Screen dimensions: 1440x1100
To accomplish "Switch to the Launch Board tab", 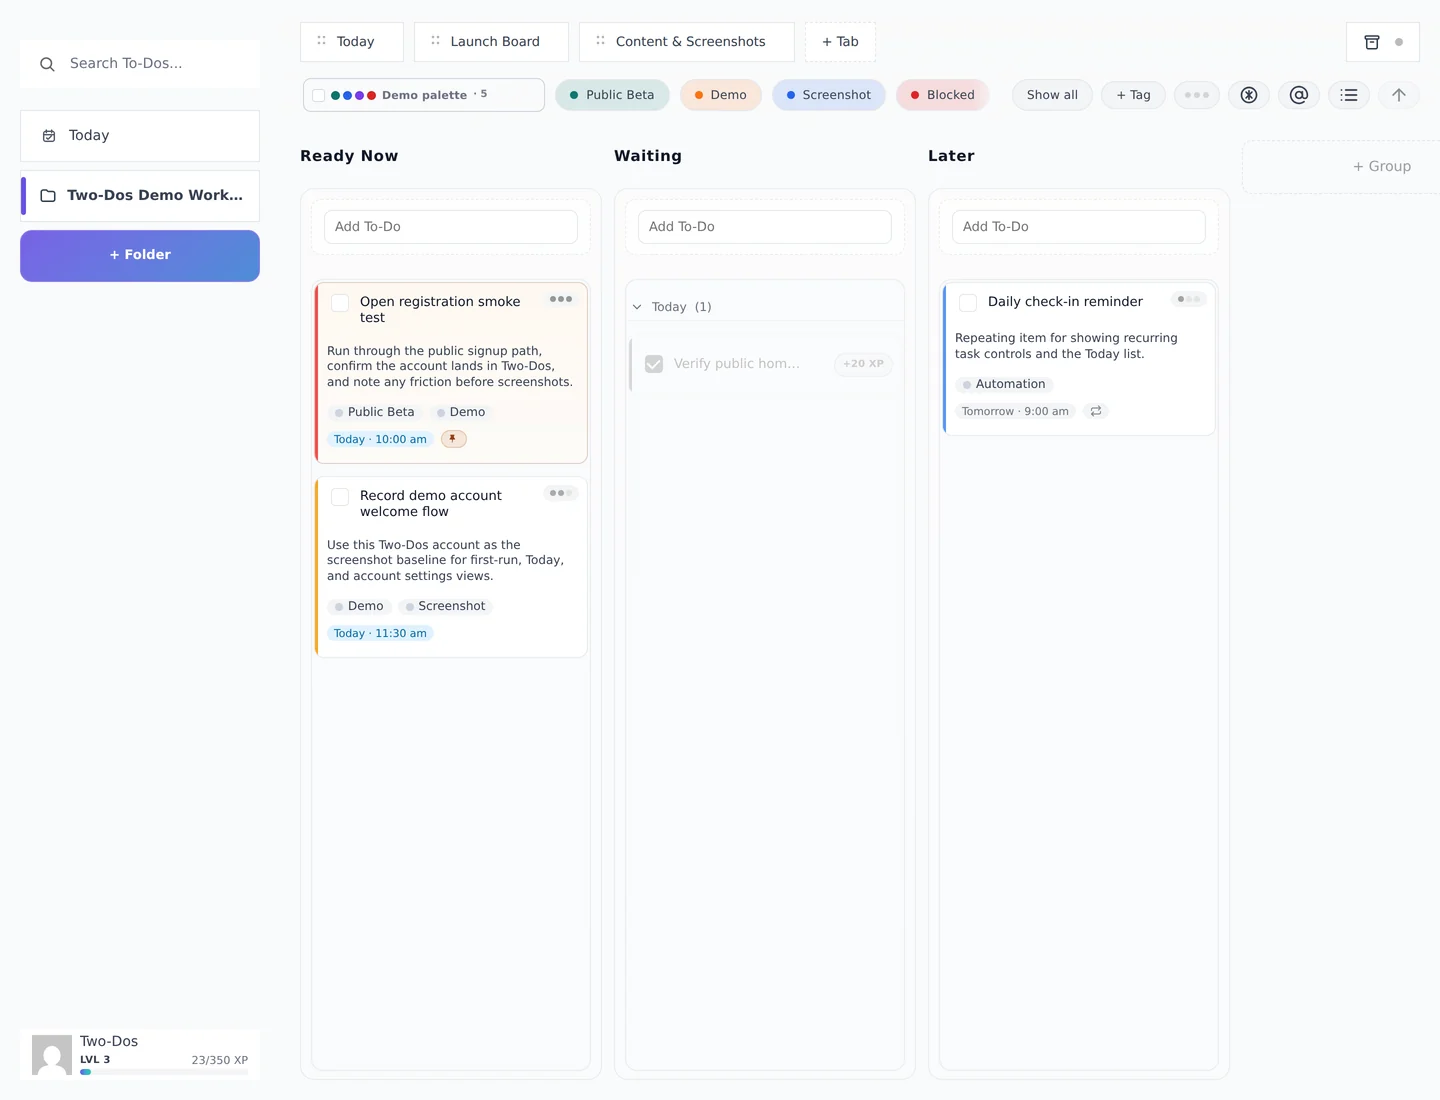I will point(491,42).
